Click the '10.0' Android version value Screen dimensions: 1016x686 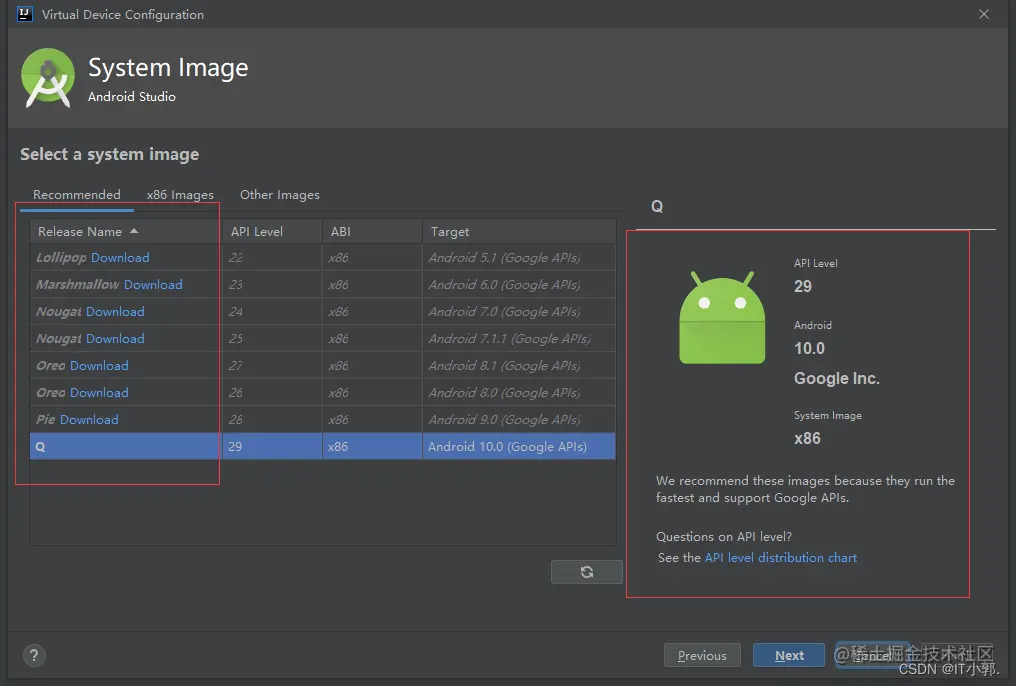809,349
